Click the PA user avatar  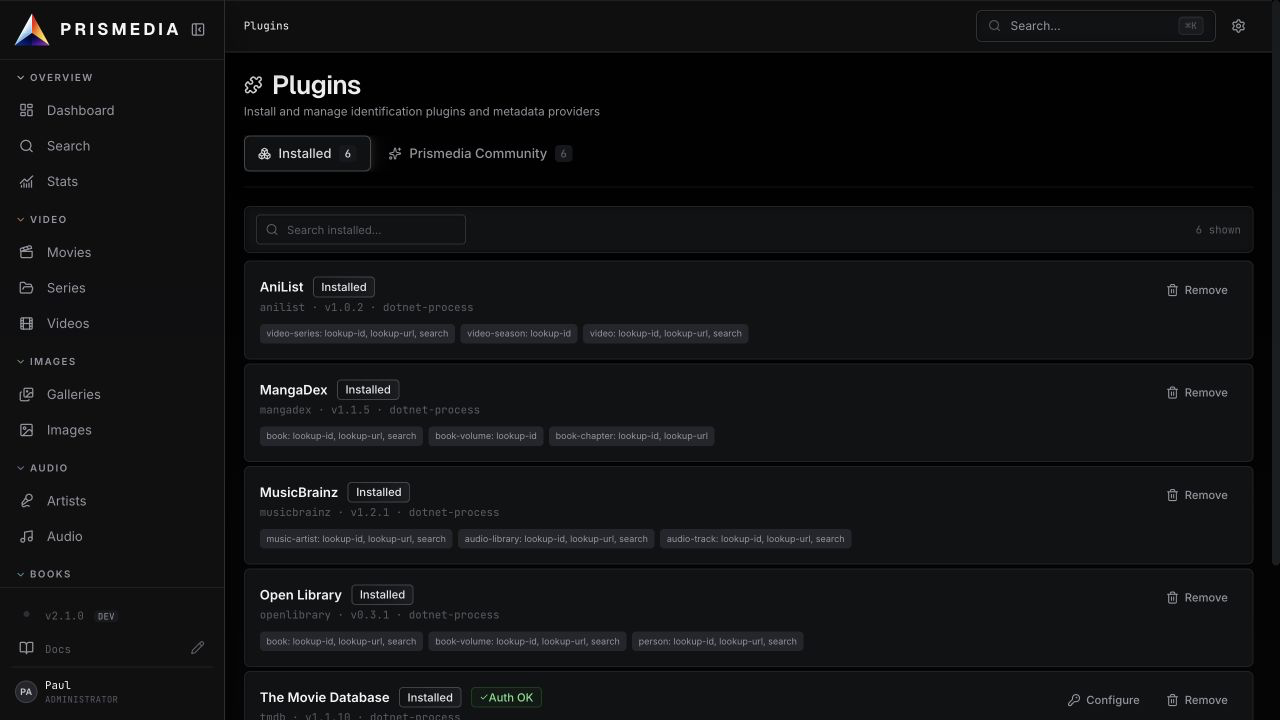[x=26, y=691]
